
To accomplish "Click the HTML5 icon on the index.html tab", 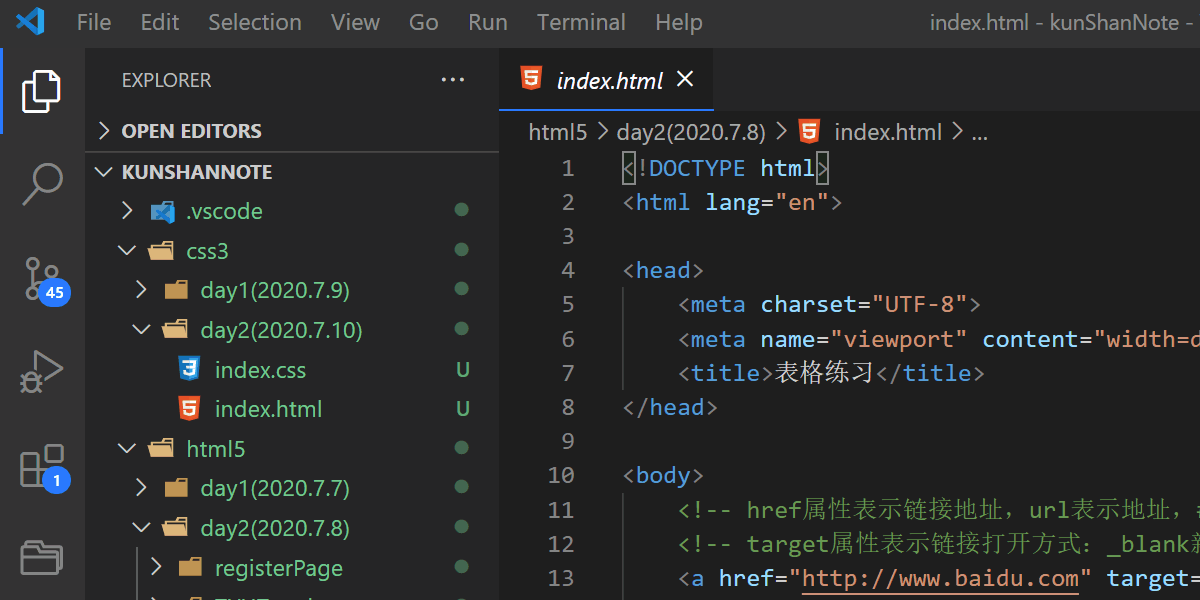I will coord(531,79).
